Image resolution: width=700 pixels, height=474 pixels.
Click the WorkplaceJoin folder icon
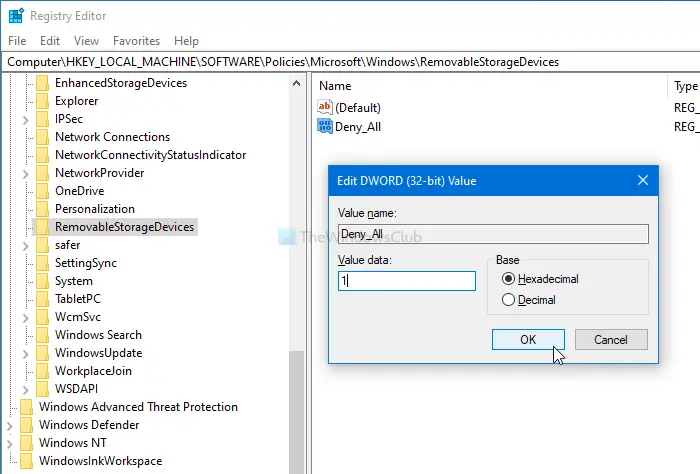(x=42, y=371)
